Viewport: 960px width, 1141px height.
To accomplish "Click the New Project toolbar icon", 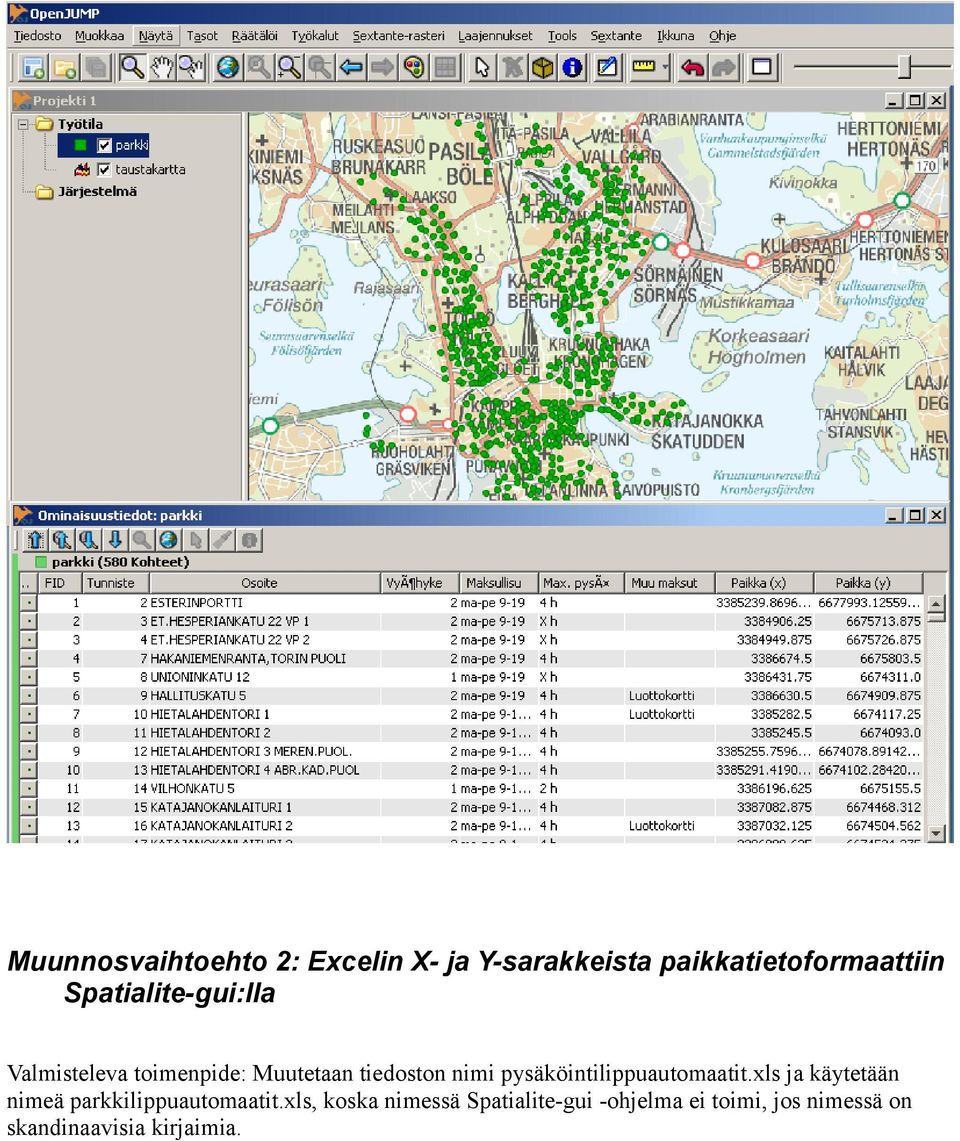I will click(x=34, y=68).
